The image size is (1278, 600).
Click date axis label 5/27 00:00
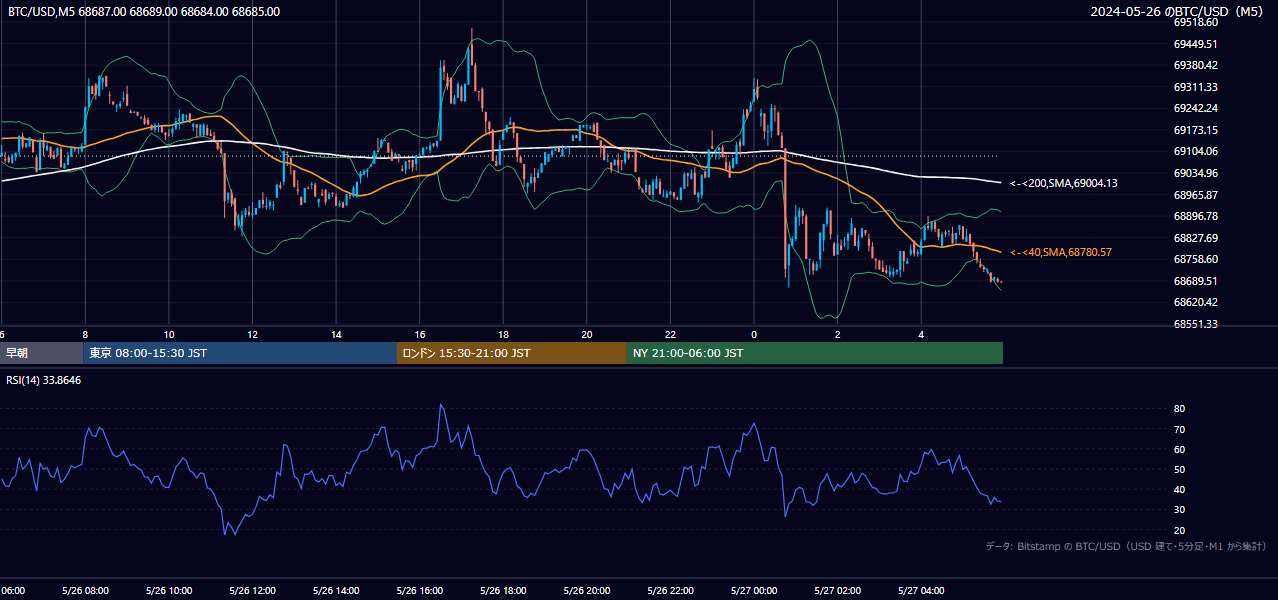(x=754, y=591)
